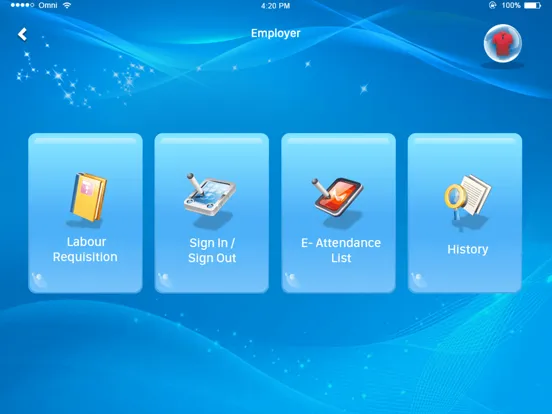The image size is (552, 414).
Task: Go back using the left chevron arrow
Action: [x=23, y=34]
